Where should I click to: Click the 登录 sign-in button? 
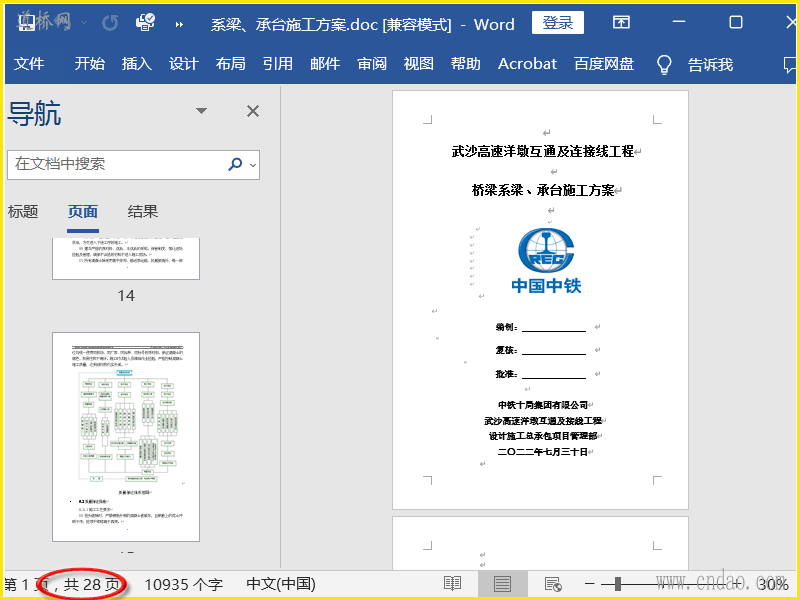(558, 23)
